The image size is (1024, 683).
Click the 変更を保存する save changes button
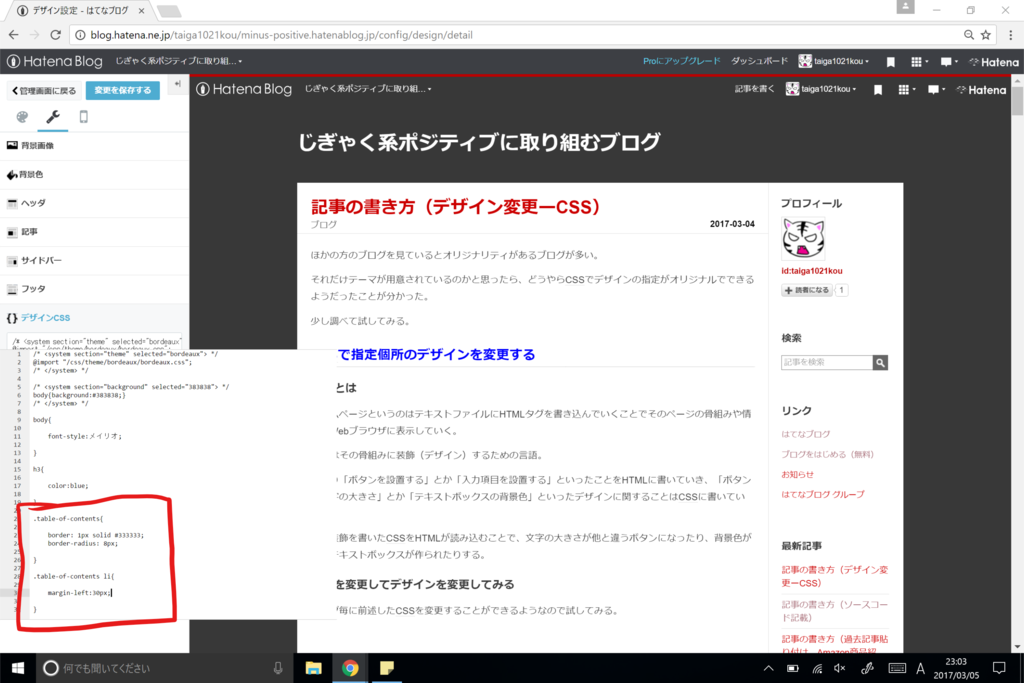[122, 89]
